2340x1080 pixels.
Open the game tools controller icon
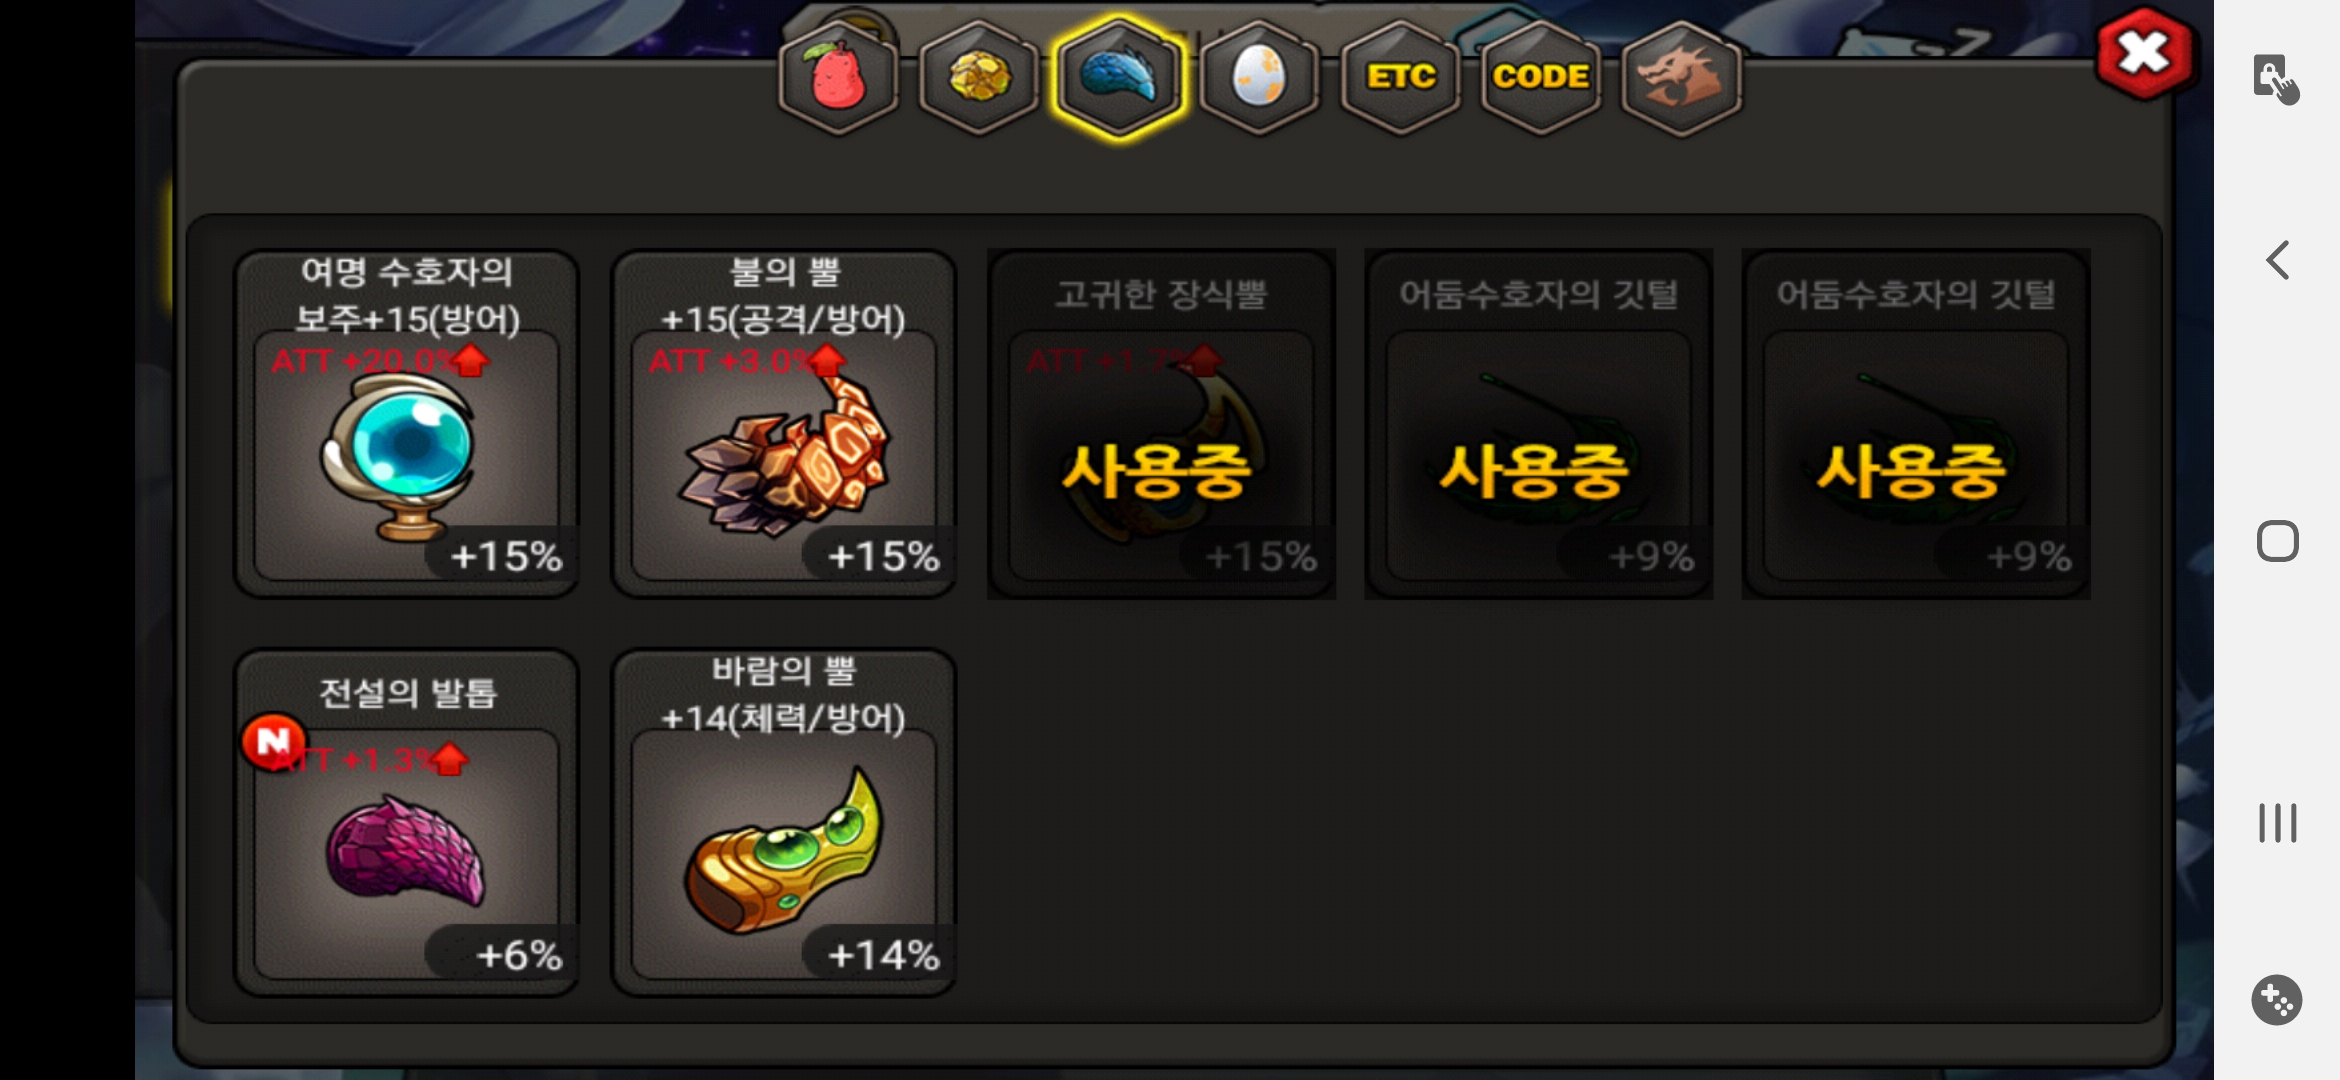2277,999
